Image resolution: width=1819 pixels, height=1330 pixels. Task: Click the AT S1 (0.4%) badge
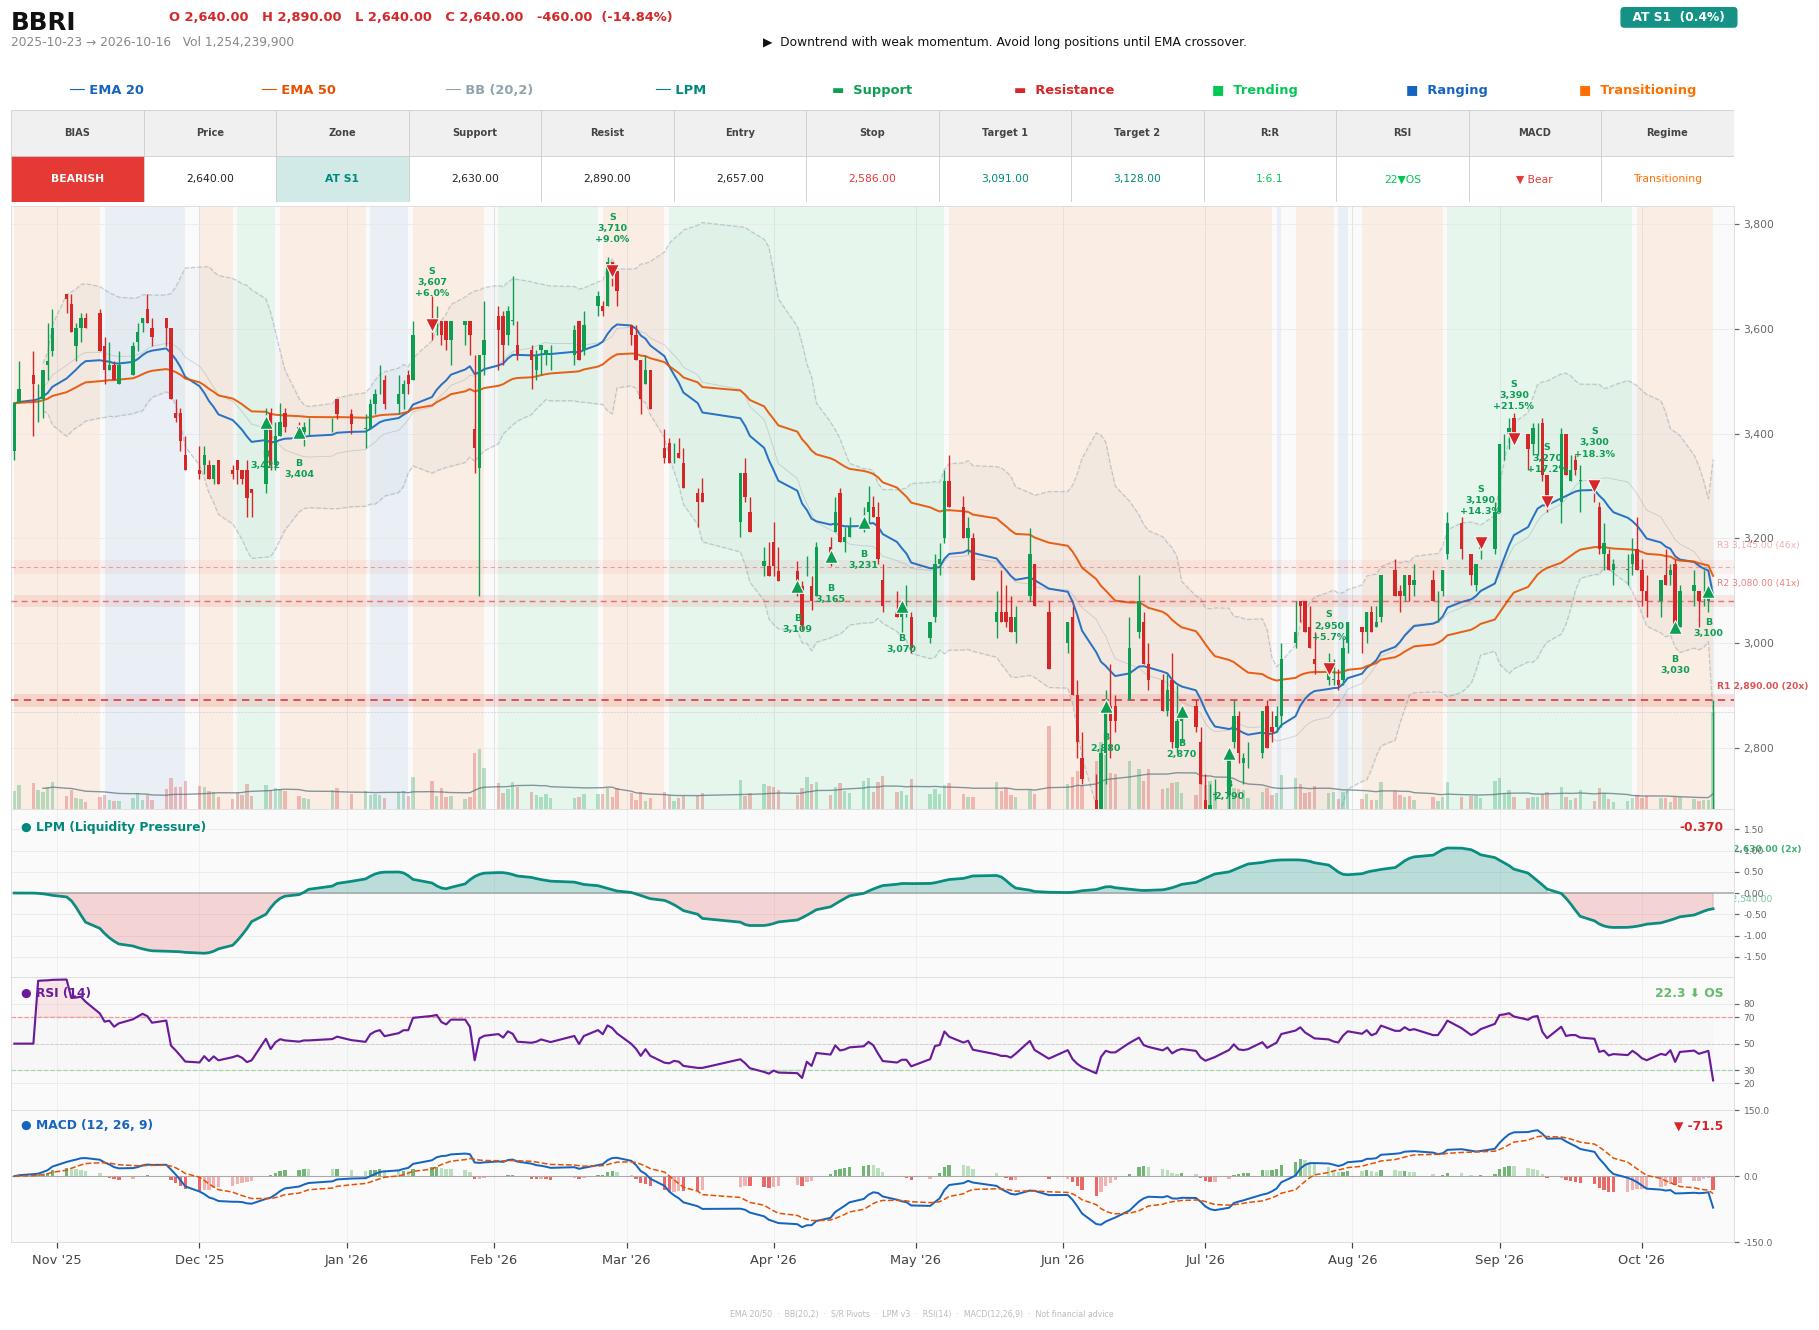[x=1678, y=17]
